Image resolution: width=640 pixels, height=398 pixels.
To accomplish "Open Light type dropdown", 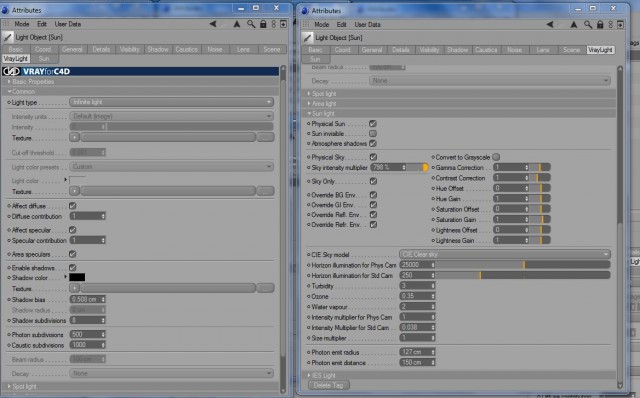I will click(171, 102).
